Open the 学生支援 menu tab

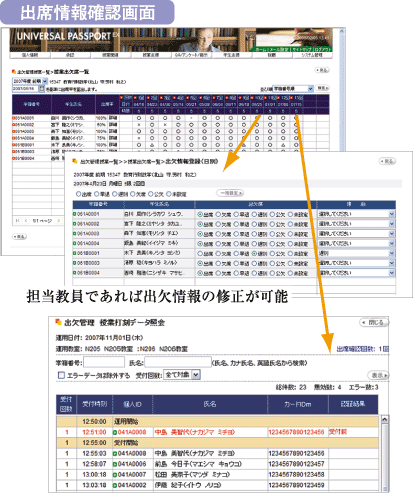231,55
